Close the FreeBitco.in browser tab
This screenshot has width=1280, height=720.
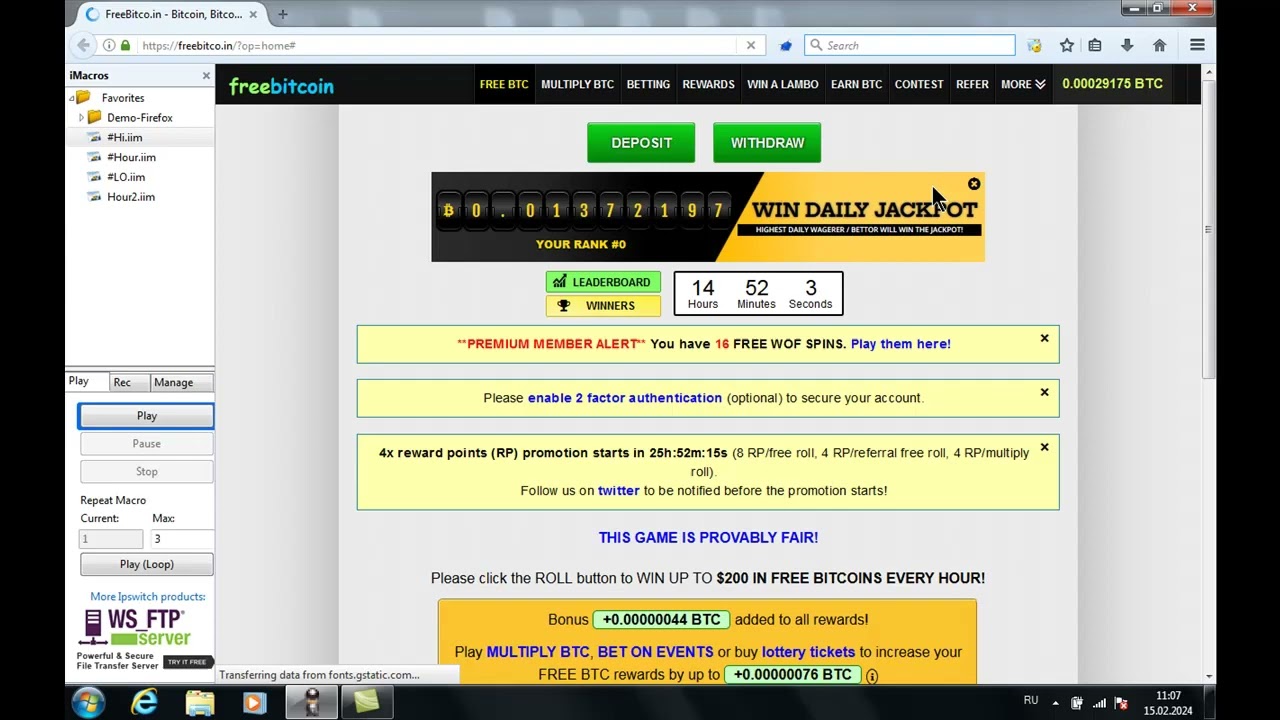click(254, 14)
